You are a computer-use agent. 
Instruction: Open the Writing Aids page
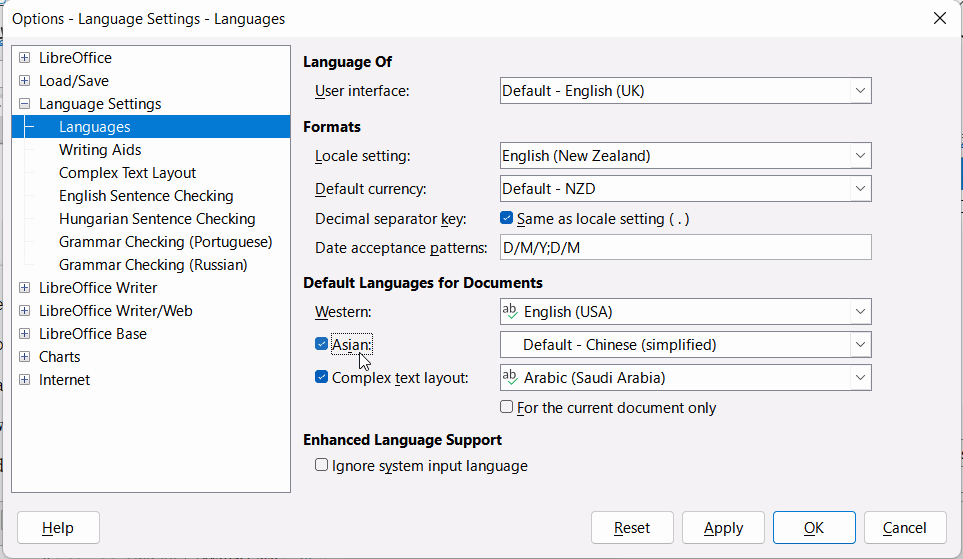point(100,150)
